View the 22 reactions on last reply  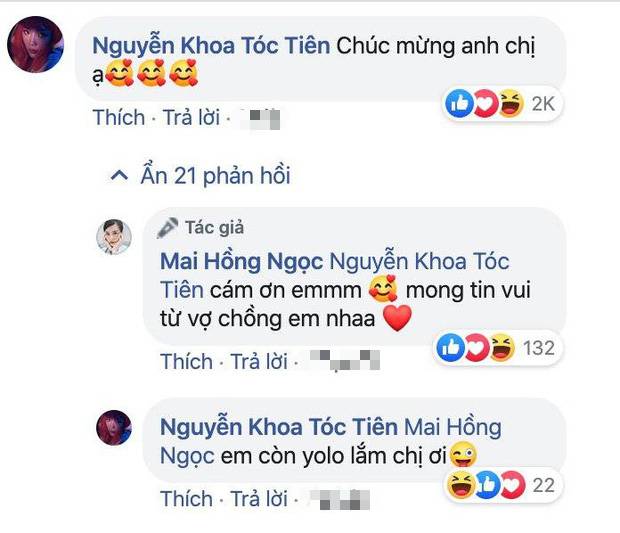541,486
